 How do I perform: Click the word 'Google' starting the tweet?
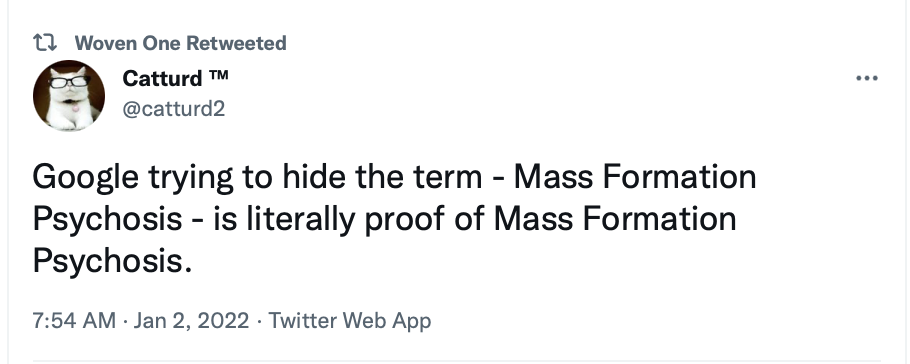[x=86, y=177]
